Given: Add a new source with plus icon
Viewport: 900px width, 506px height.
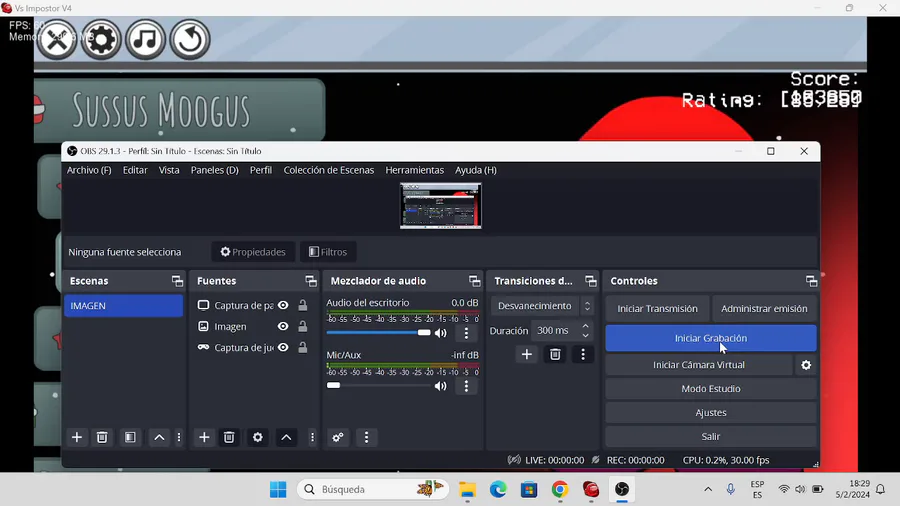Looking at the screenshot, I should [204, 437].
